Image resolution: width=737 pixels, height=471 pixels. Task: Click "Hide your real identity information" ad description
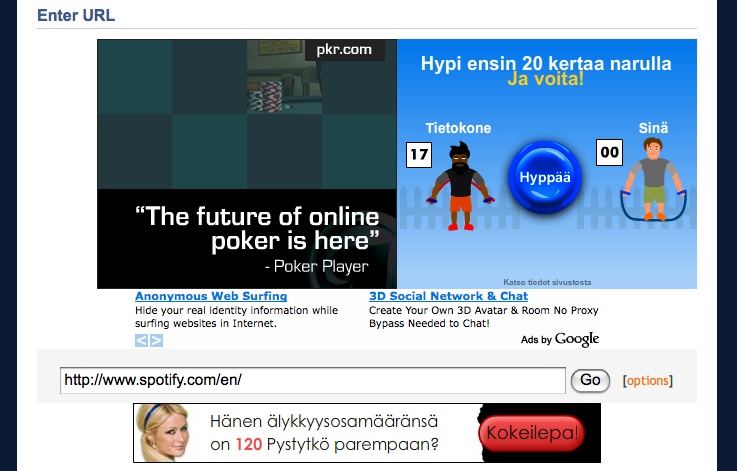(236, 317)
